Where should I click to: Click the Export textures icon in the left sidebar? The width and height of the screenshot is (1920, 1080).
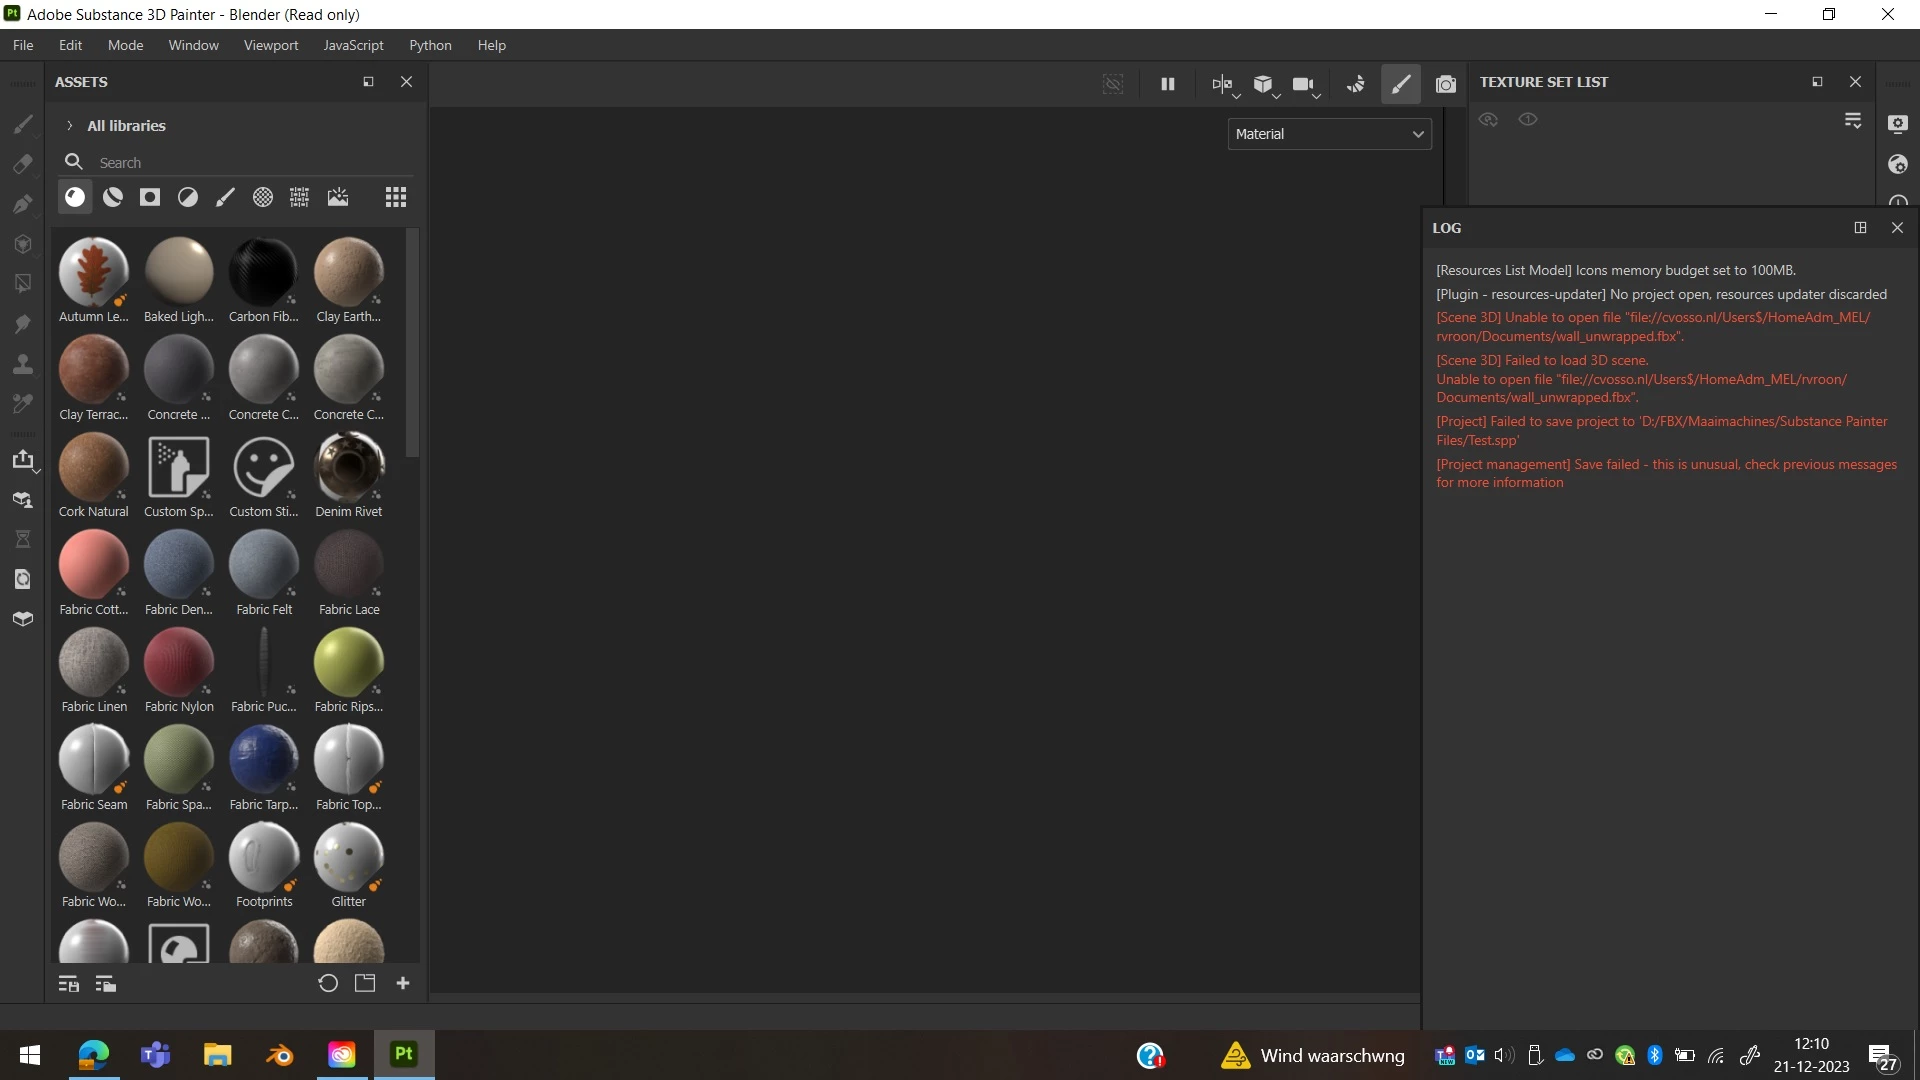coord(22,459)
